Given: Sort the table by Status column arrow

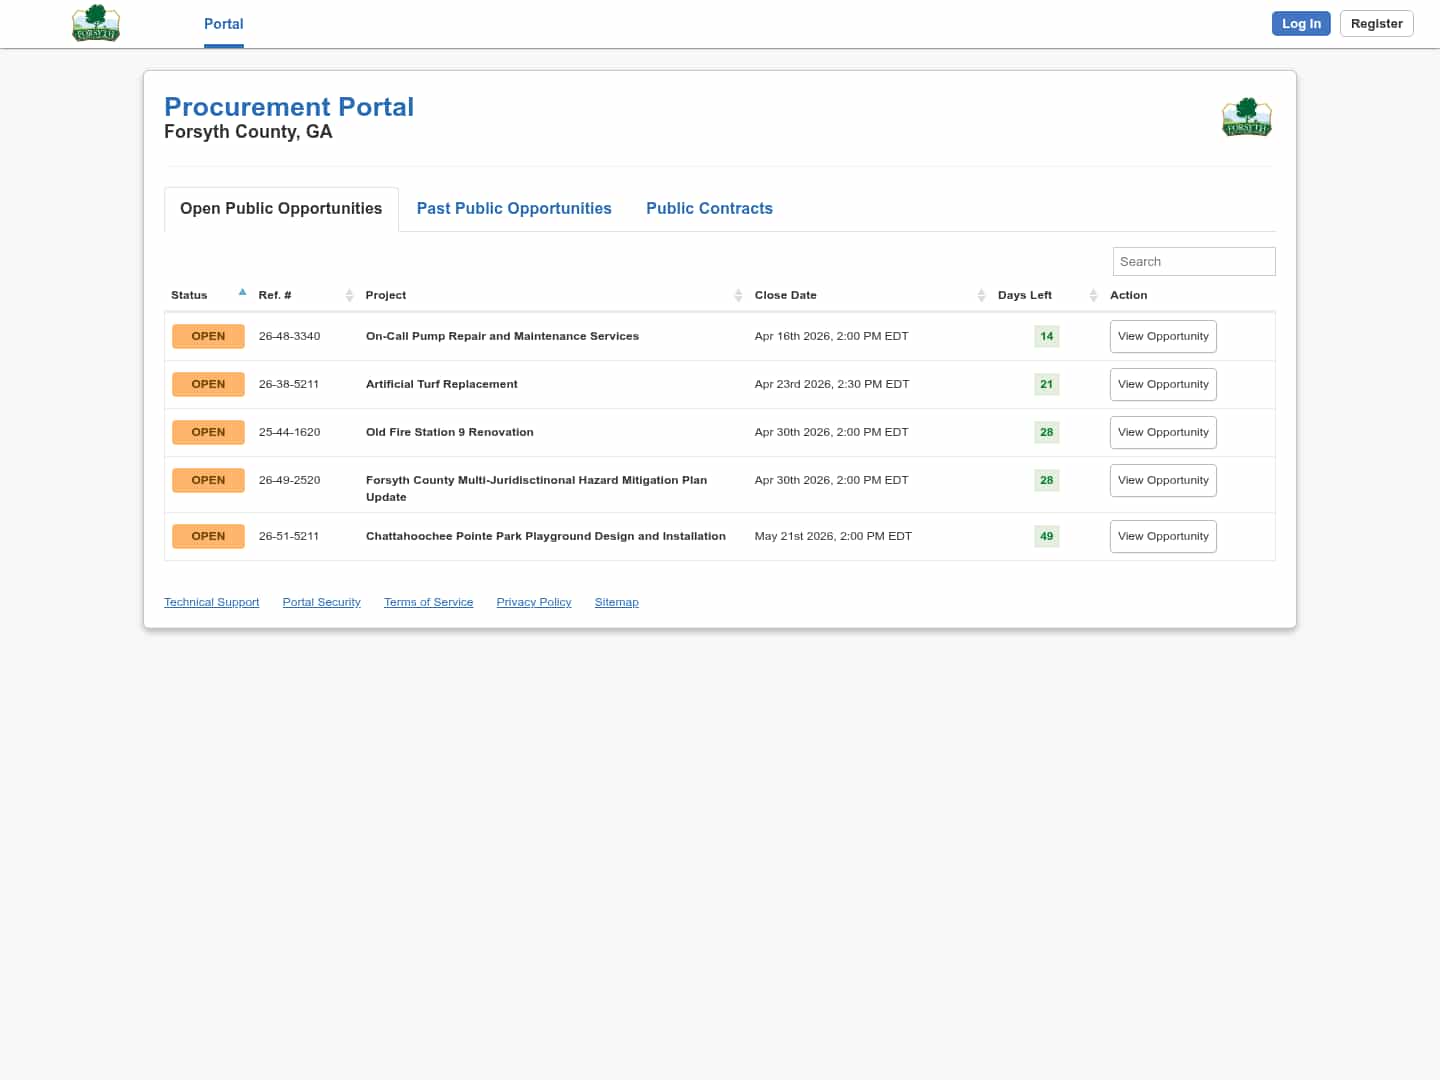Looking at the screenshot, I should coord(242,293).
